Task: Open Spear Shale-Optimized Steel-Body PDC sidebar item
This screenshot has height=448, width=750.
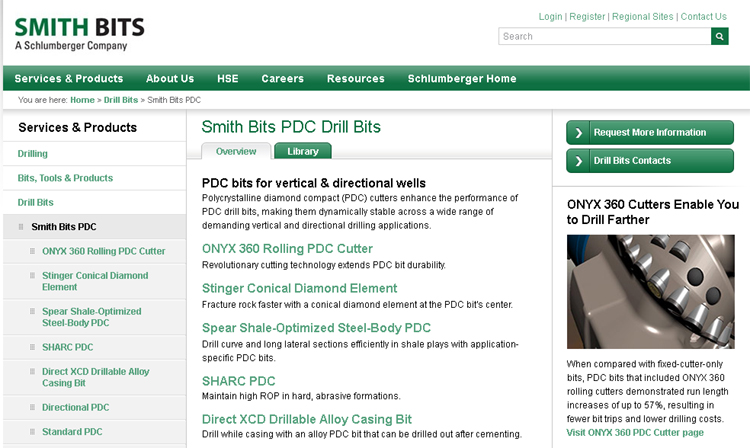Action: click(91, 317)
